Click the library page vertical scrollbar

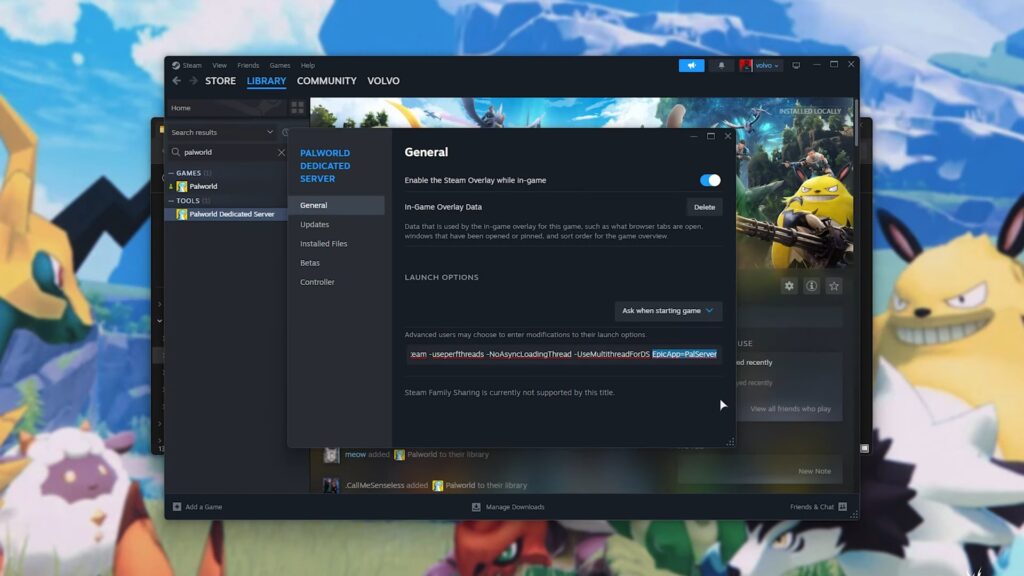856,122
